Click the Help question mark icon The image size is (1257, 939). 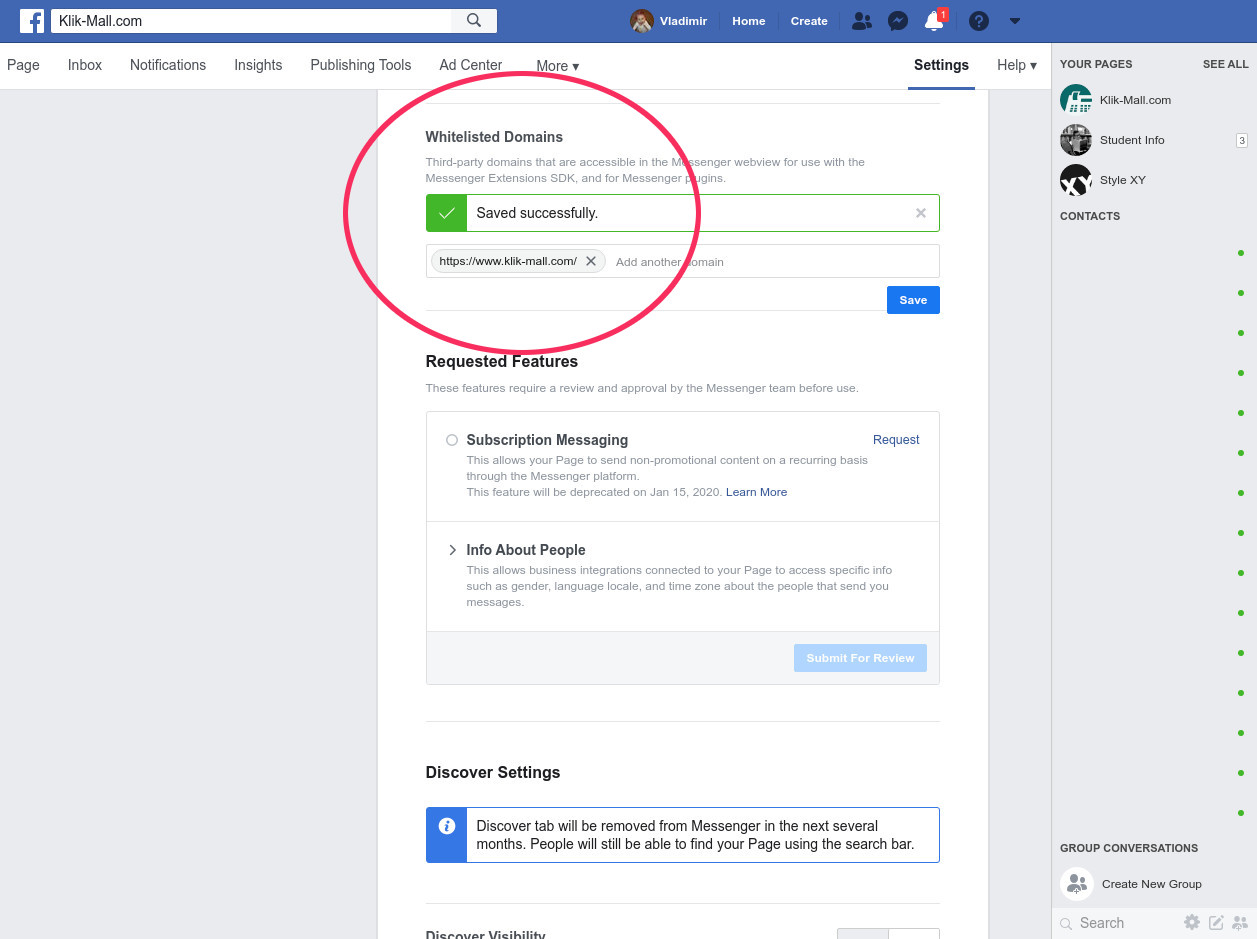pyautogui.click(x=978, y=21)
